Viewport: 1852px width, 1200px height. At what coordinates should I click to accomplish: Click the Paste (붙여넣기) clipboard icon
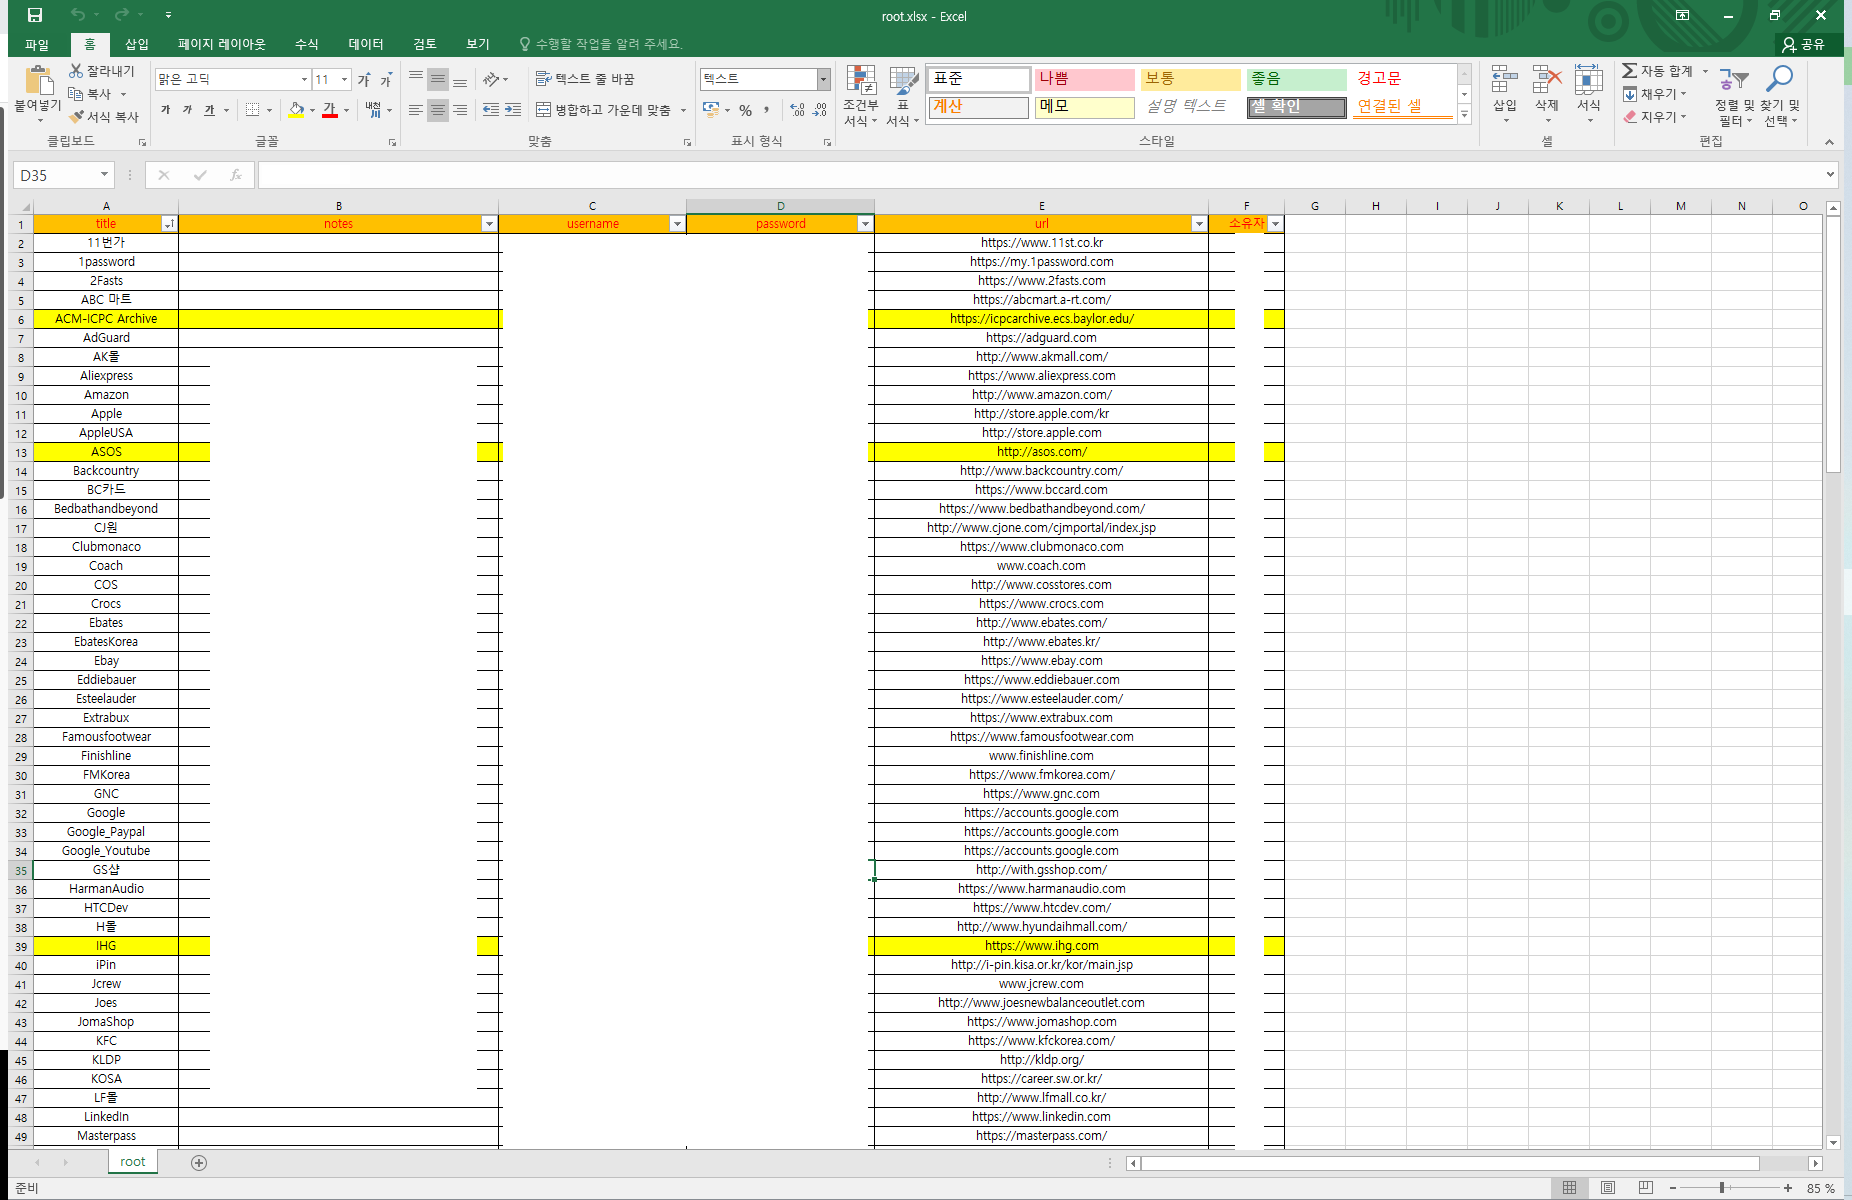[x=38, y=80]
